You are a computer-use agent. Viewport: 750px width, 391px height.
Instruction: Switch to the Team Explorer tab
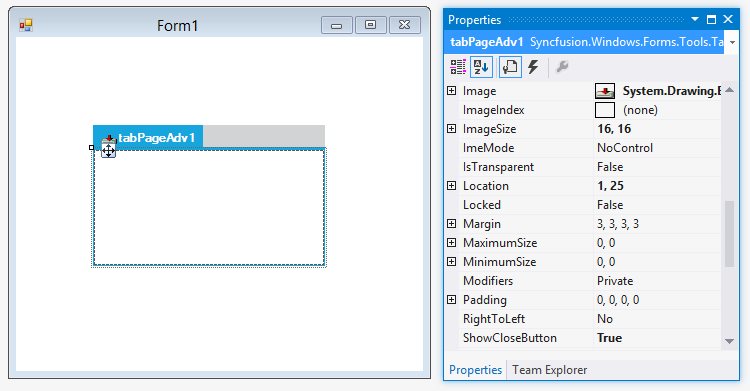pyautogui.click(x=550, y=370)
